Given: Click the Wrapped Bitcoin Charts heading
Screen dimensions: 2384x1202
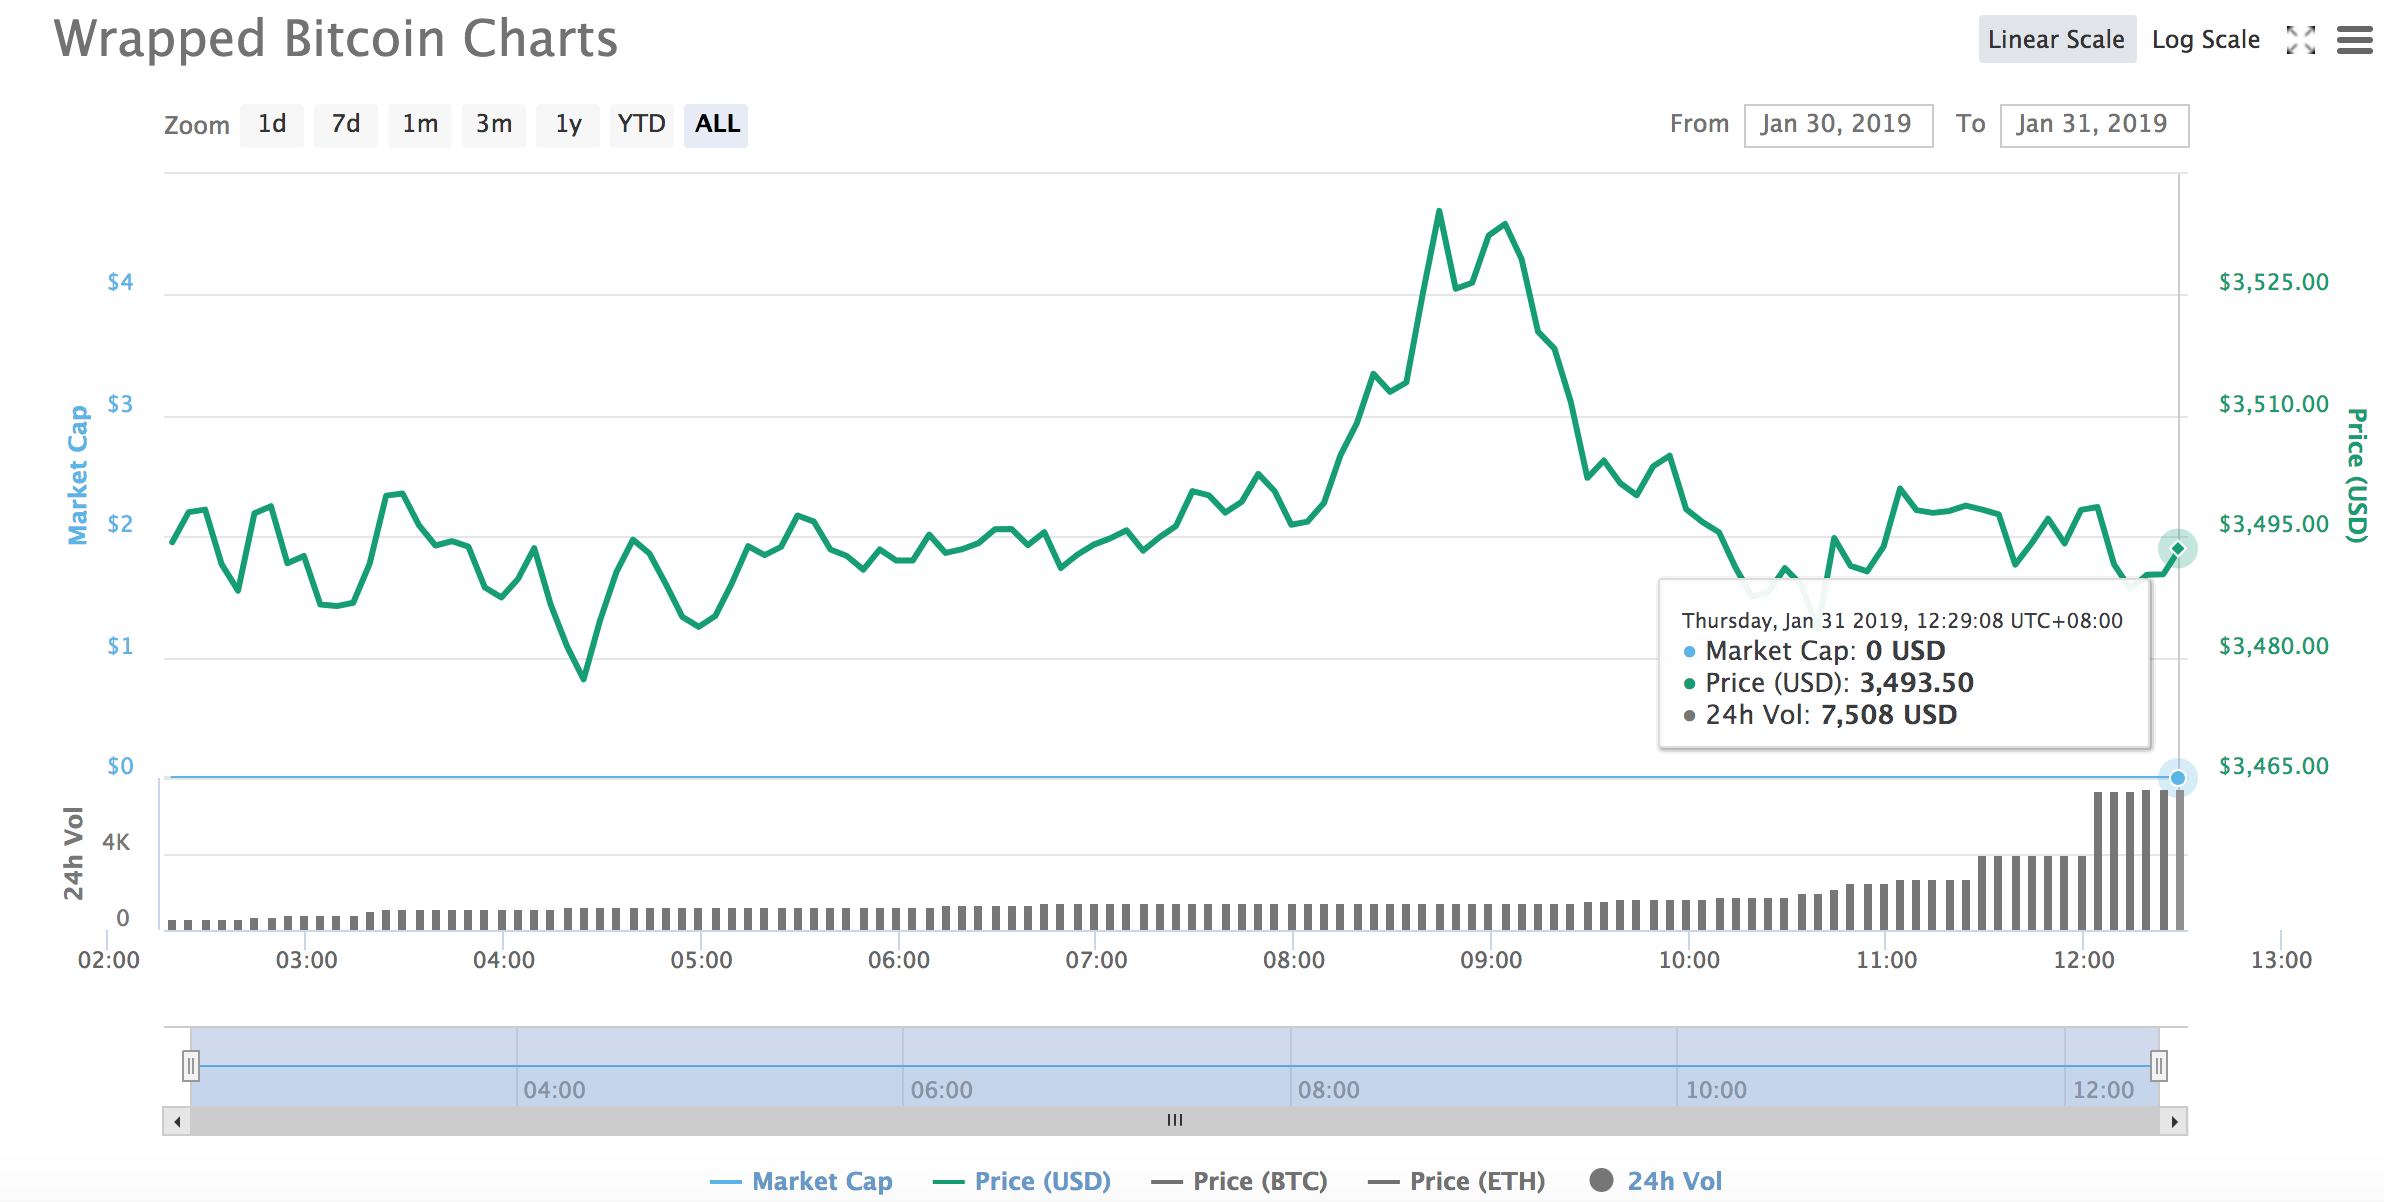Looking at the screenshot, I should coord(336,40).
